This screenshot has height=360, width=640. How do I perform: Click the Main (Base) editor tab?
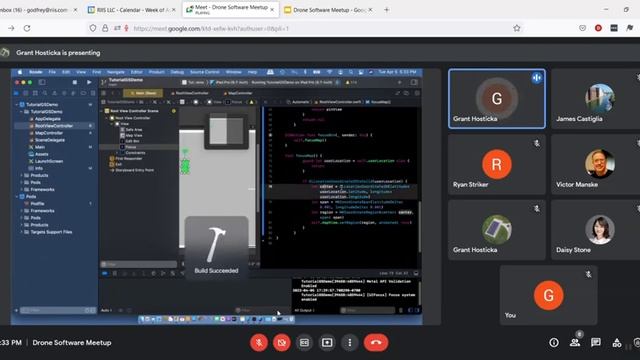pos(143,93)
